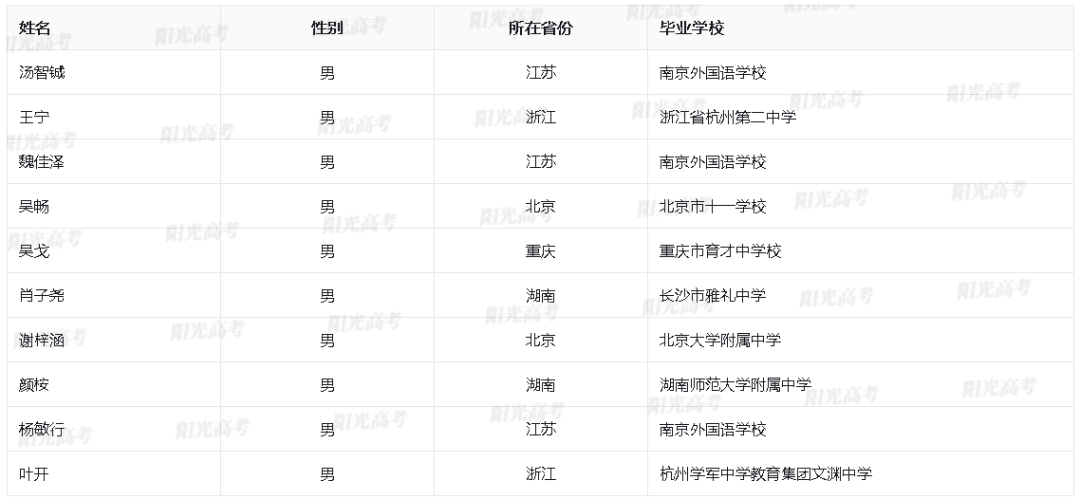1080x499 pixels.
Task: Click the 男 cell in 吴戈's row
Action: click(x=327, y=251)
